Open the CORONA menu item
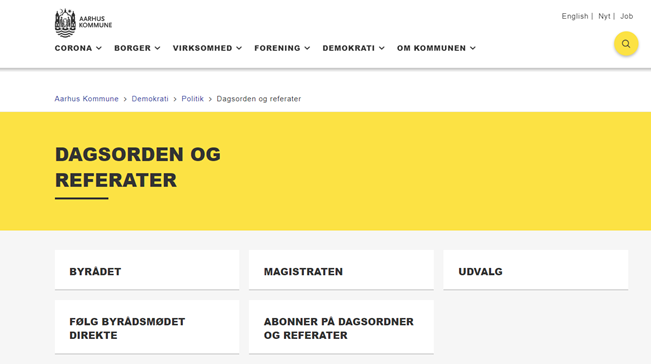The width and height of the screenshot is (651, 364). pos(73,48)
